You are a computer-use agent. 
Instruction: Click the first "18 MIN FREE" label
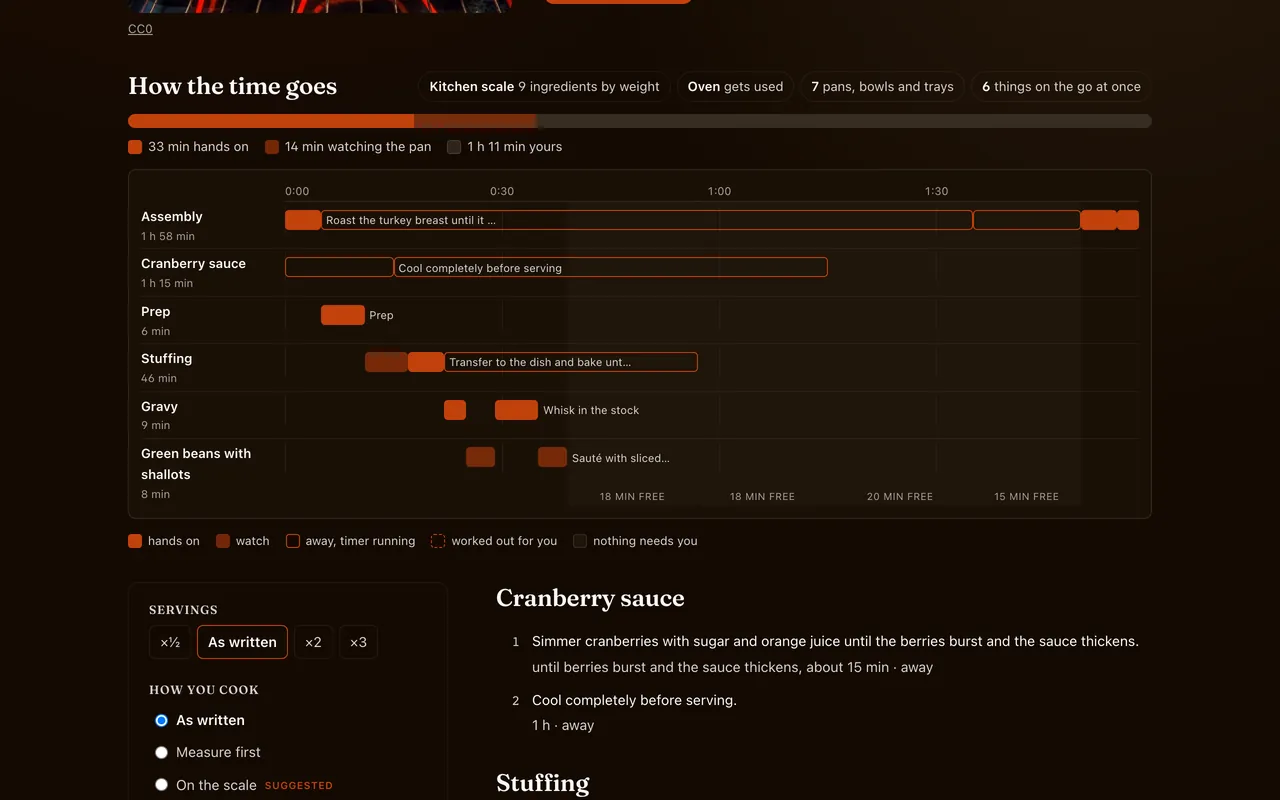pos(632,496)
